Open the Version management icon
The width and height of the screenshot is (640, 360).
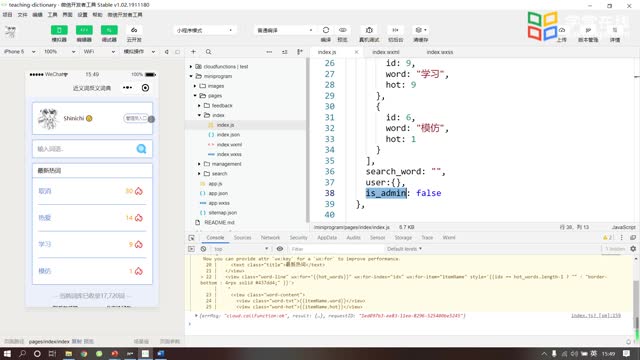click(588, 30)
